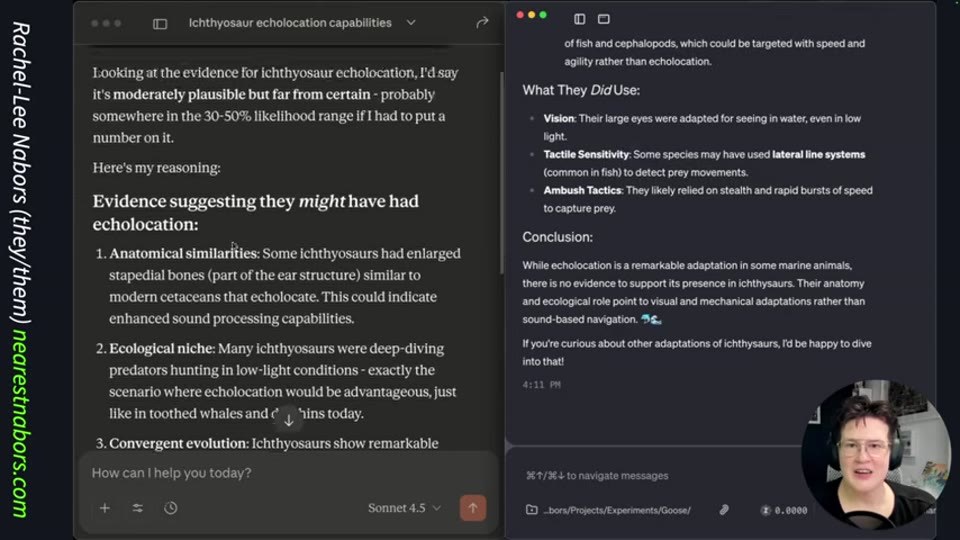Open search and tools settings icon
The height and width of the screenshot is (540, 960).
click(138, 508)
